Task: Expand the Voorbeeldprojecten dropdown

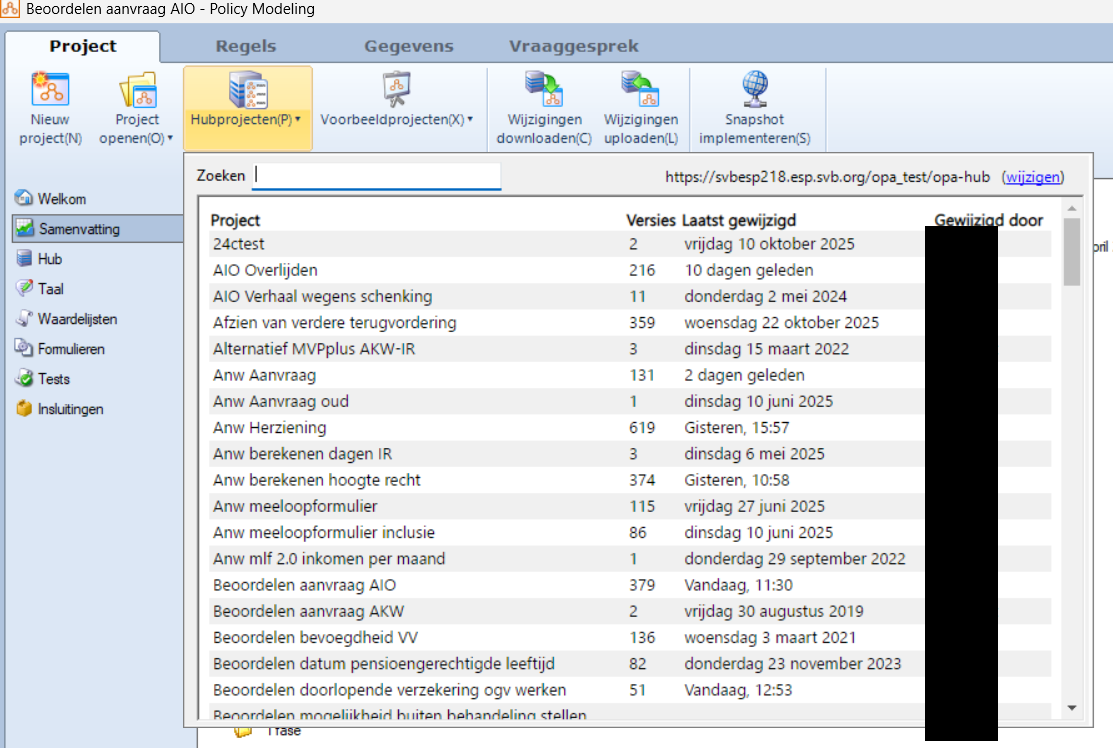Action: pos(396,119)
